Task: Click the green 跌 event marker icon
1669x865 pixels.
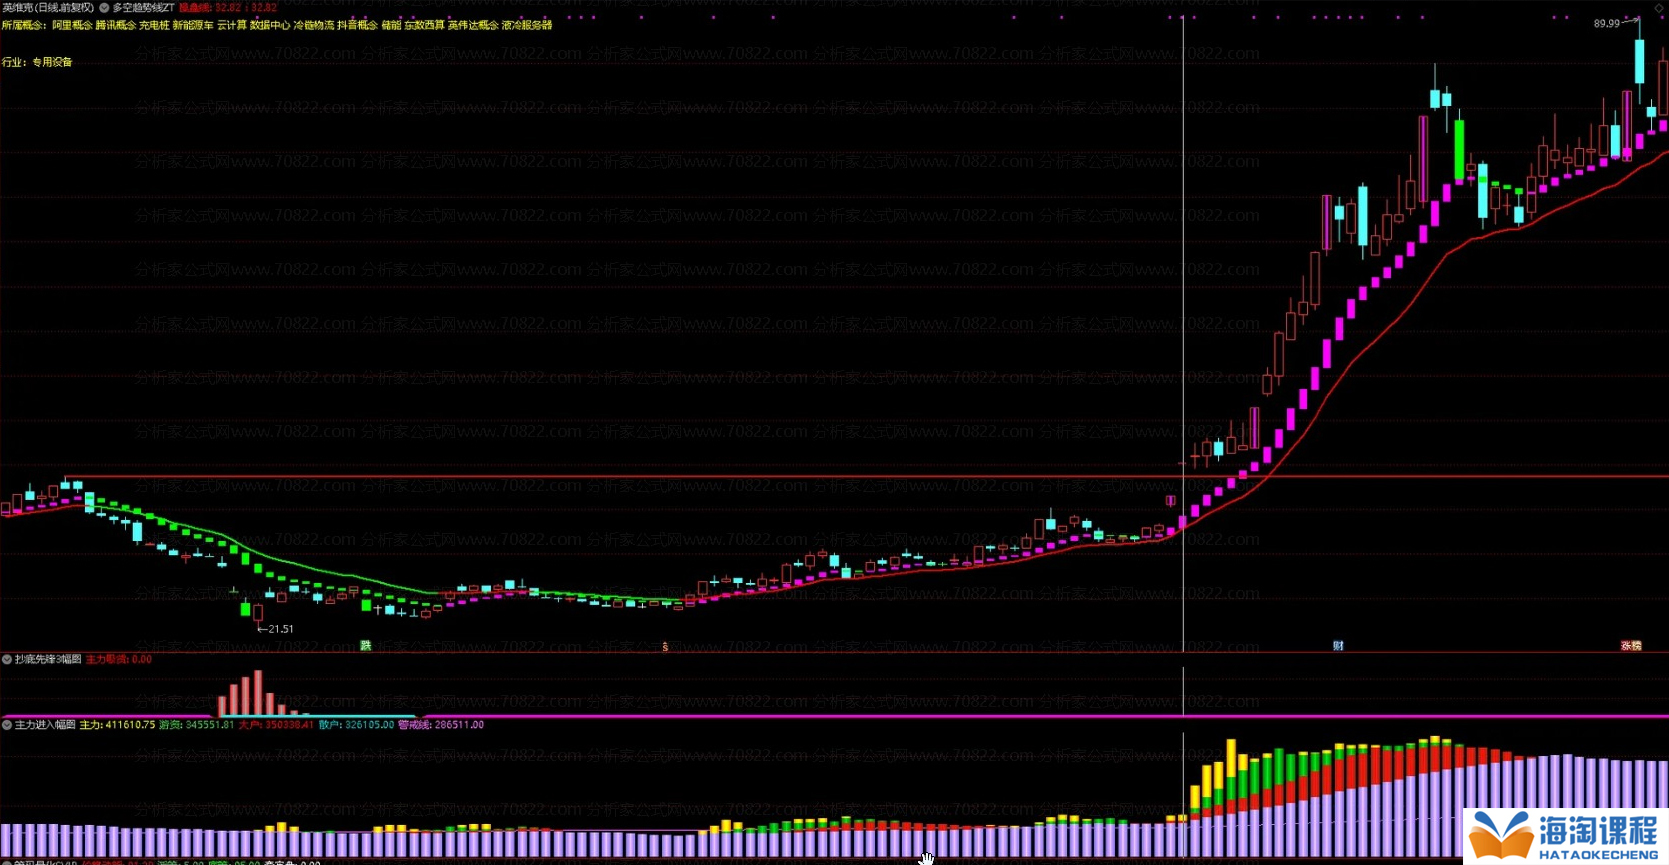Action: [366, 646]
